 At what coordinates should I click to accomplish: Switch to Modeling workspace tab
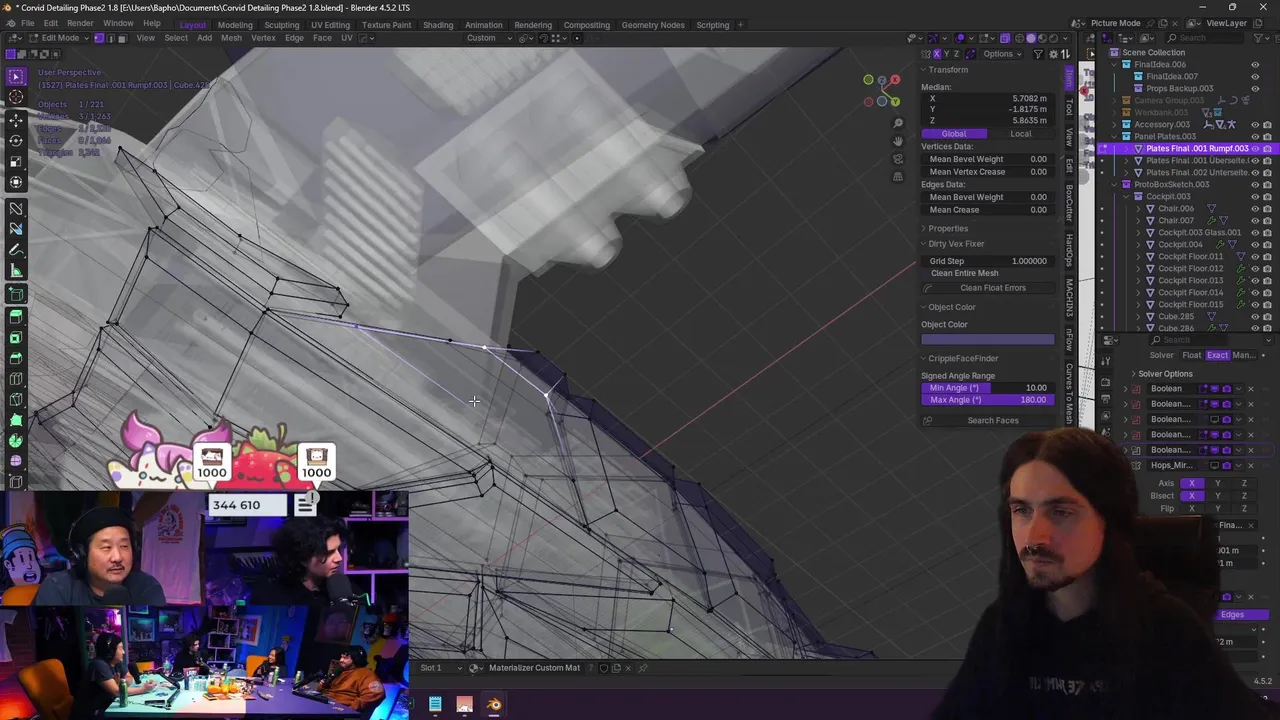[235, 25]
